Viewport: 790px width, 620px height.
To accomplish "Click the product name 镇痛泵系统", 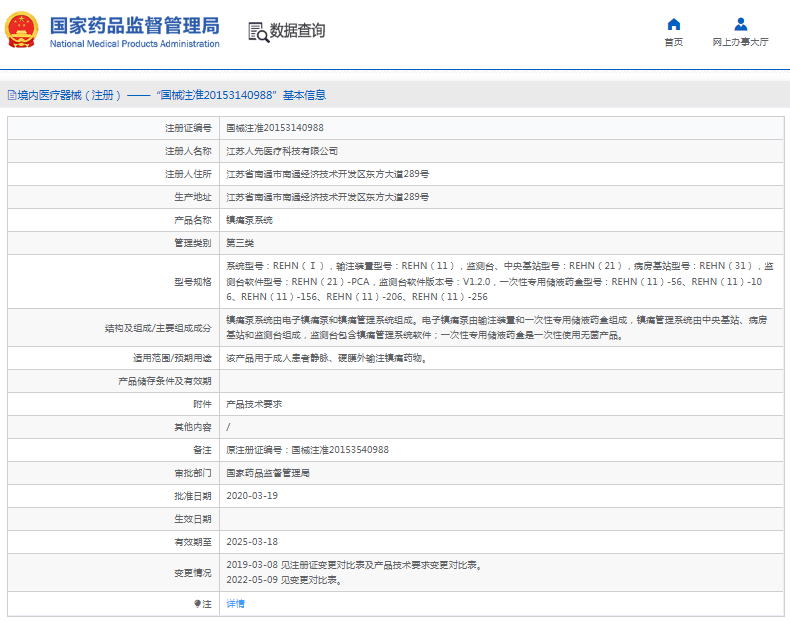I will (x=249, y=220).
